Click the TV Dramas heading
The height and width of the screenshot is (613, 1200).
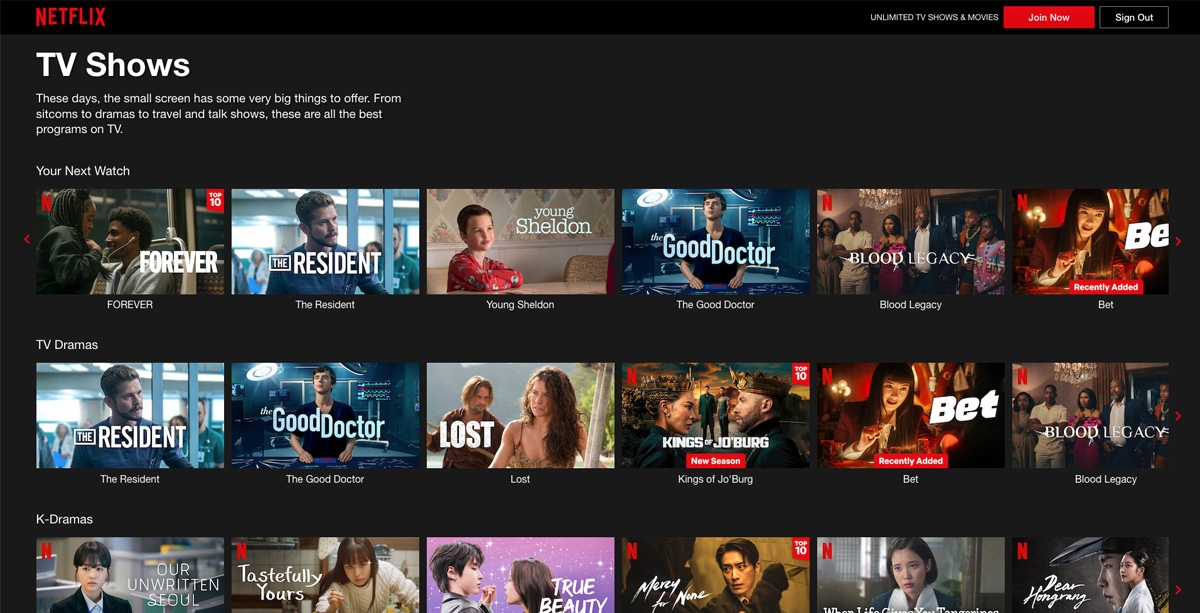pyautogui.click(x=67, y=345)
